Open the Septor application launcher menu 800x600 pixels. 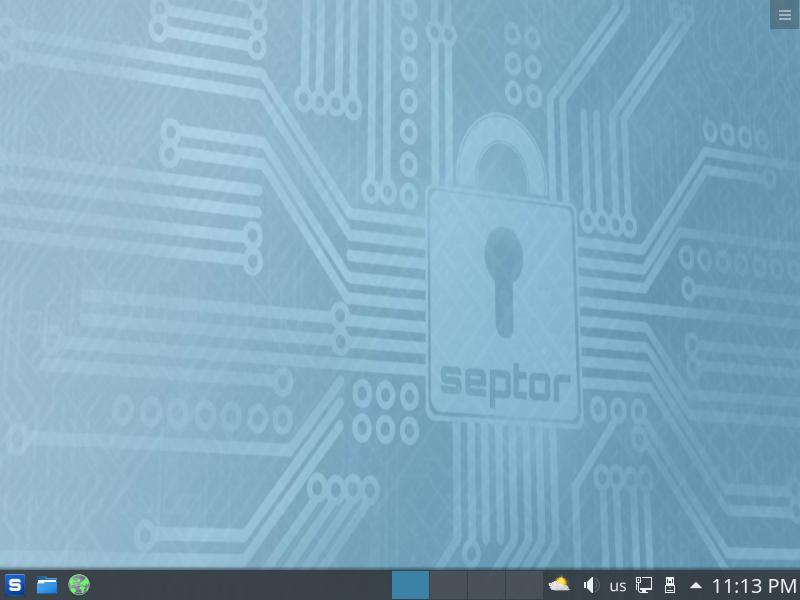click(x=15, y=585)
